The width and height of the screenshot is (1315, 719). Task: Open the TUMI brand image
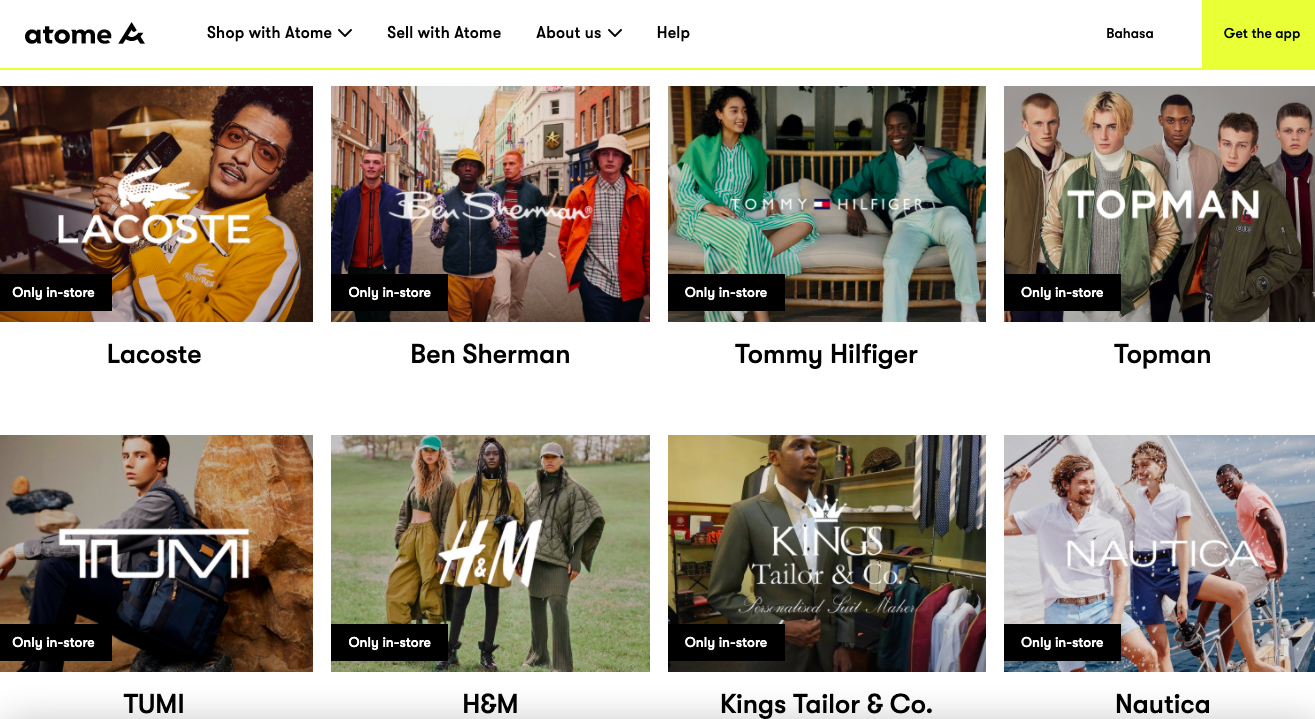coord(156,553)
